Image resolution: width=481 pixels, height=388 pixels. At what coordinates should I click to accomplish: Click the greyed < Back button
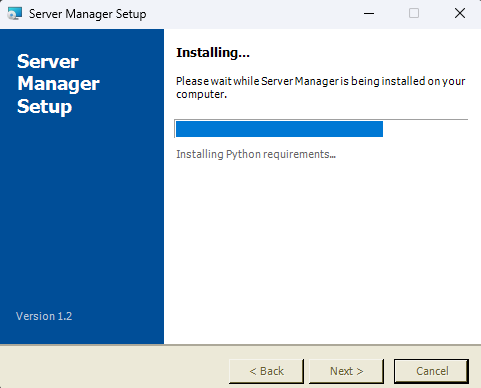[x=266, y=371]
